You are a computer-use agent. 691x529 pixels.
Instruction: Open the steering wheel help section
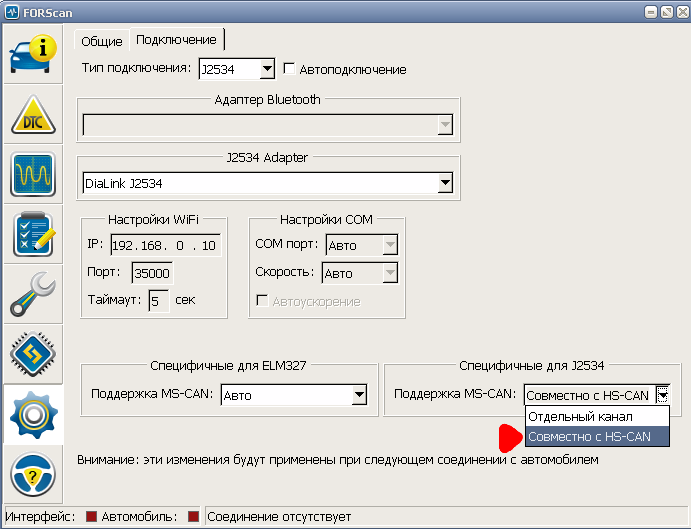click(33, 473)
